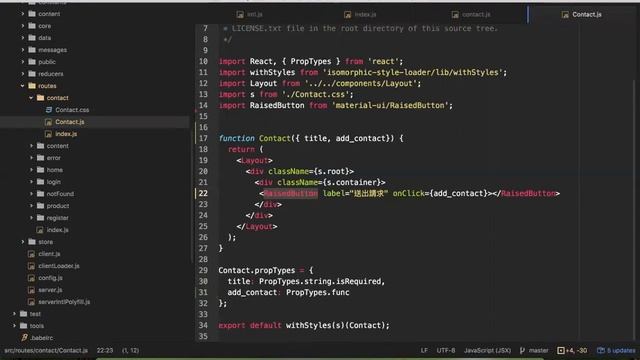Open server.js from the tree view

click(x=50, y=290)
